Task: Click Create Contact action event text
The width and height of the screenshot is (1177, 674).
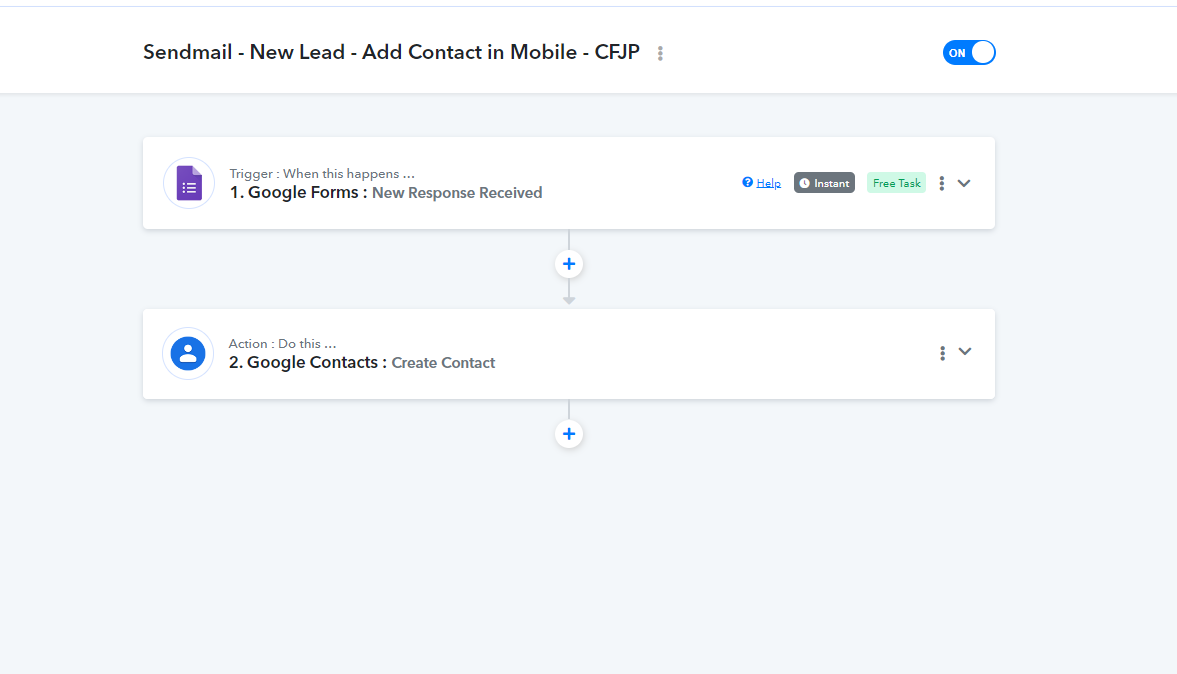Action: (443, 363)
